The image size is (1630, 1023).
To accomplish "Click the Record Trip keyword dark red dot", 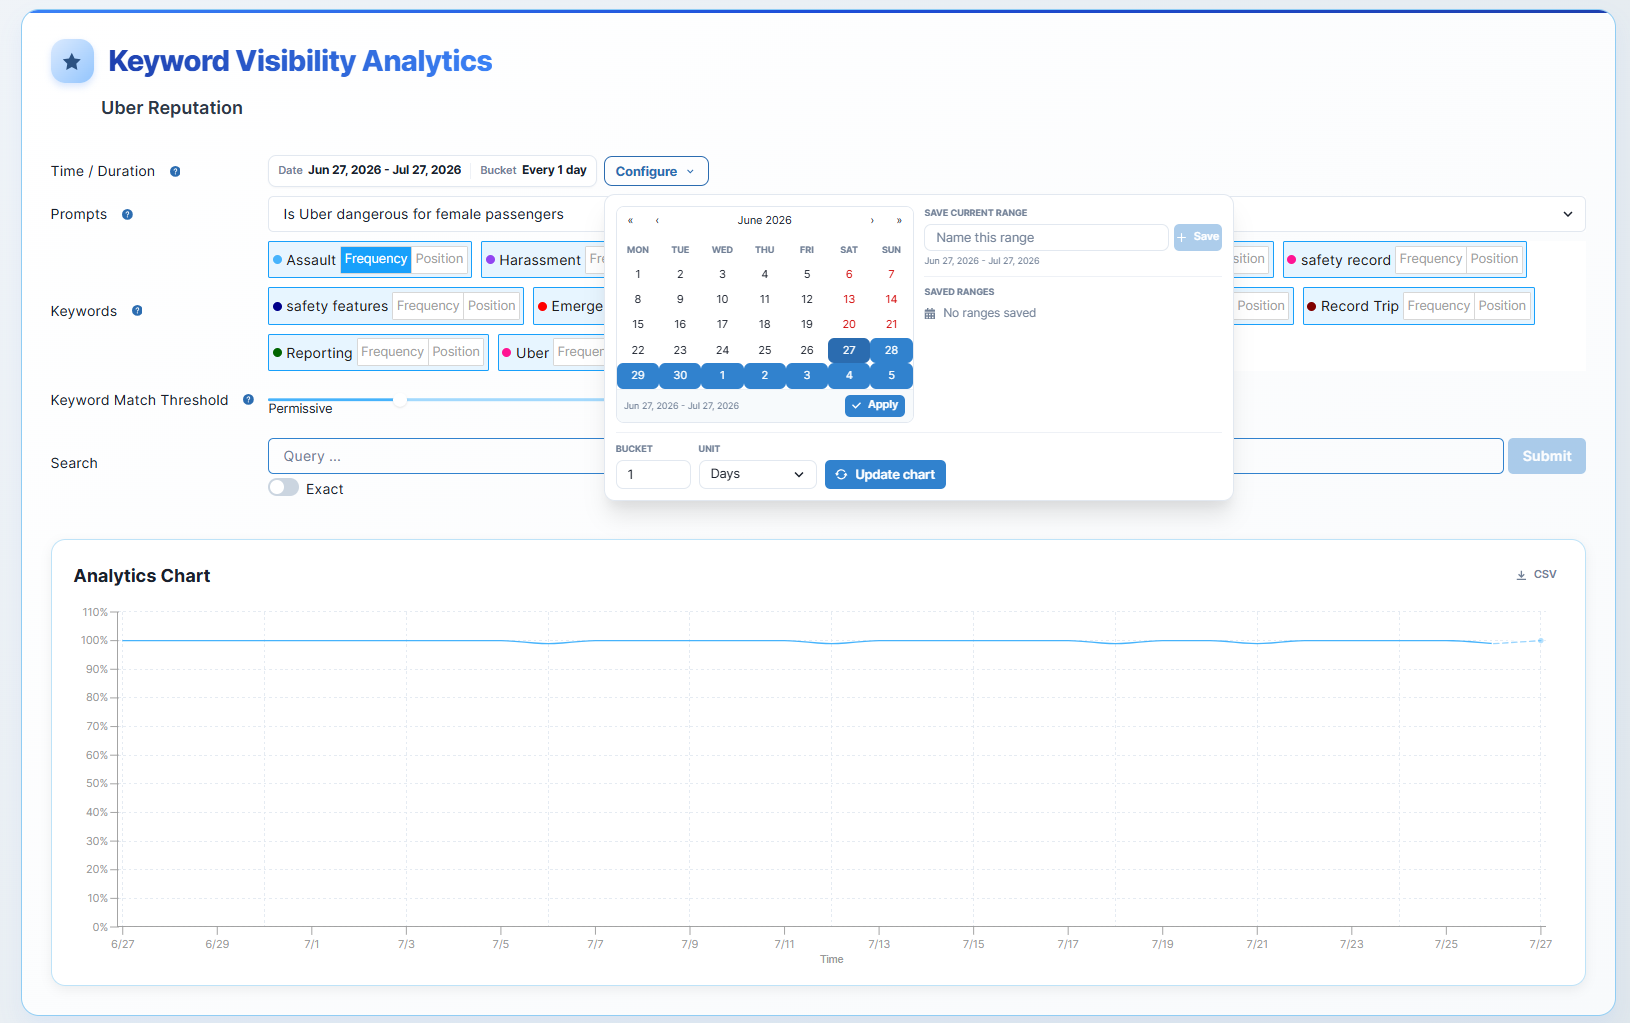I will [x=1312, y=307].
